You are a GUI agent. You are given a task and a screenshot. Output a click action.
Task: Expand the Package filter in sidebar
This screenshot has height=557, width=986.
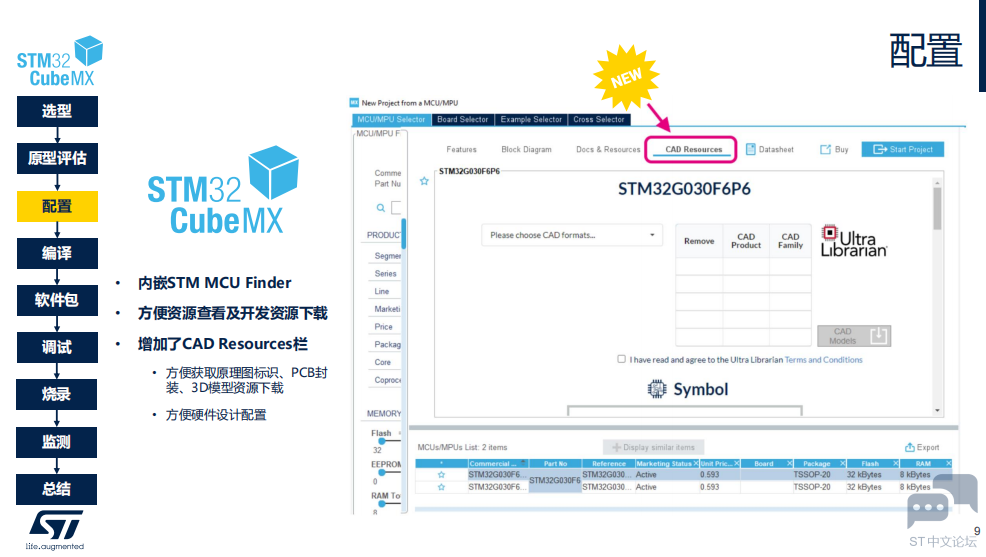(387, 345)
